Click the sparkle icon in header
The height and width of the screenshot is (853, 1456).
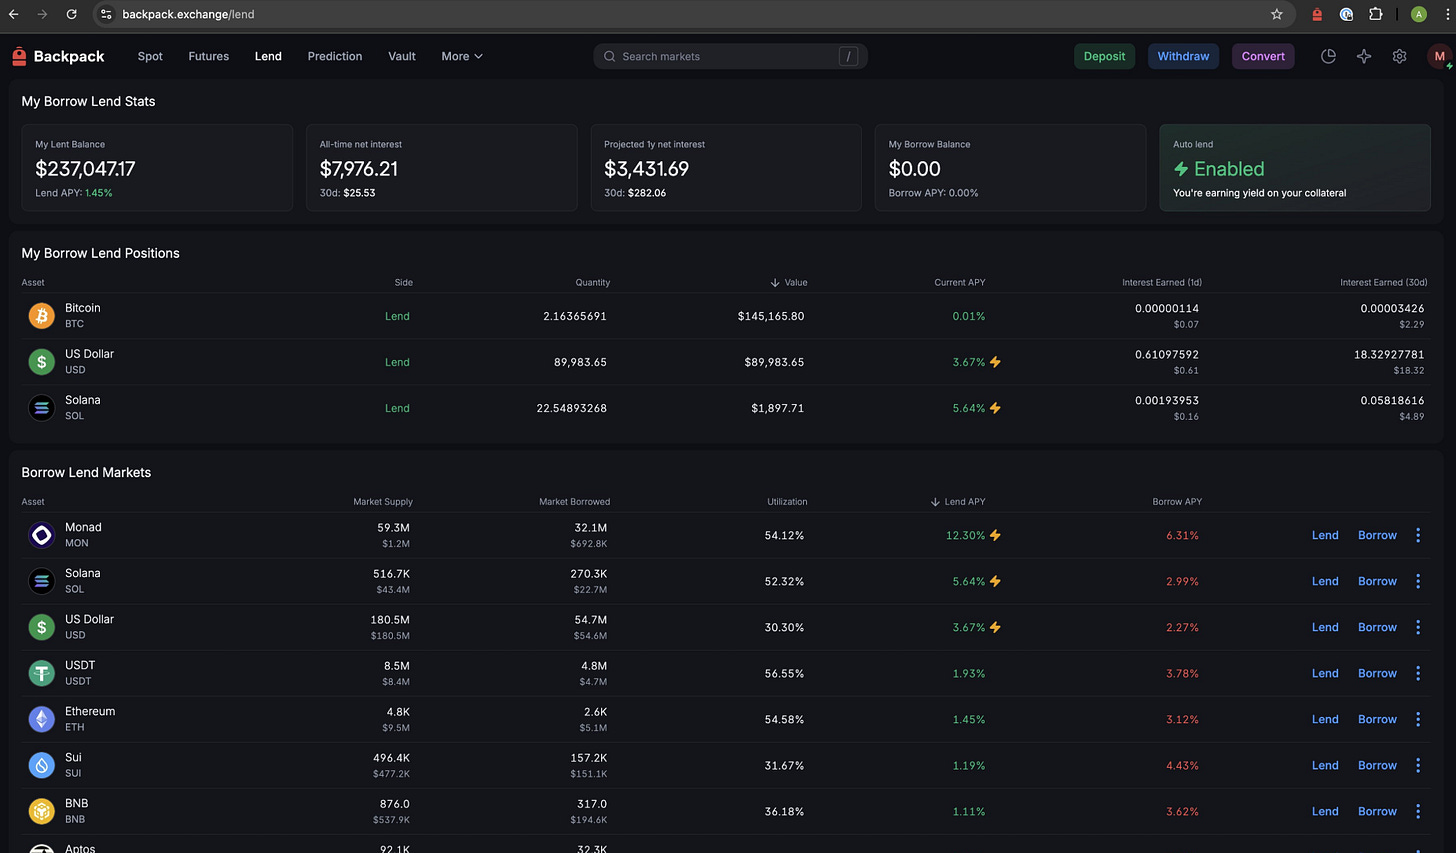1364,56
